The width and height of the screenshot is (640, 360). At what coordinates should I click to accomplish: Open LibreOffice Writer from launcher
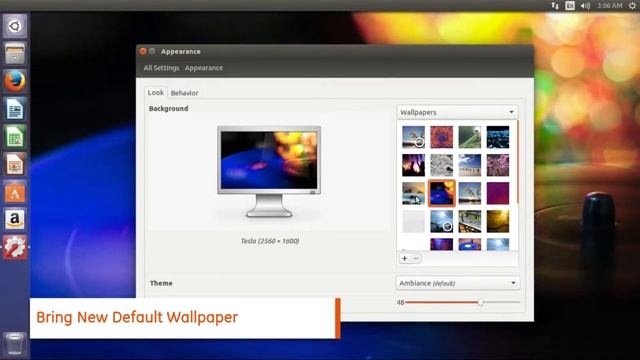[15, 109]
